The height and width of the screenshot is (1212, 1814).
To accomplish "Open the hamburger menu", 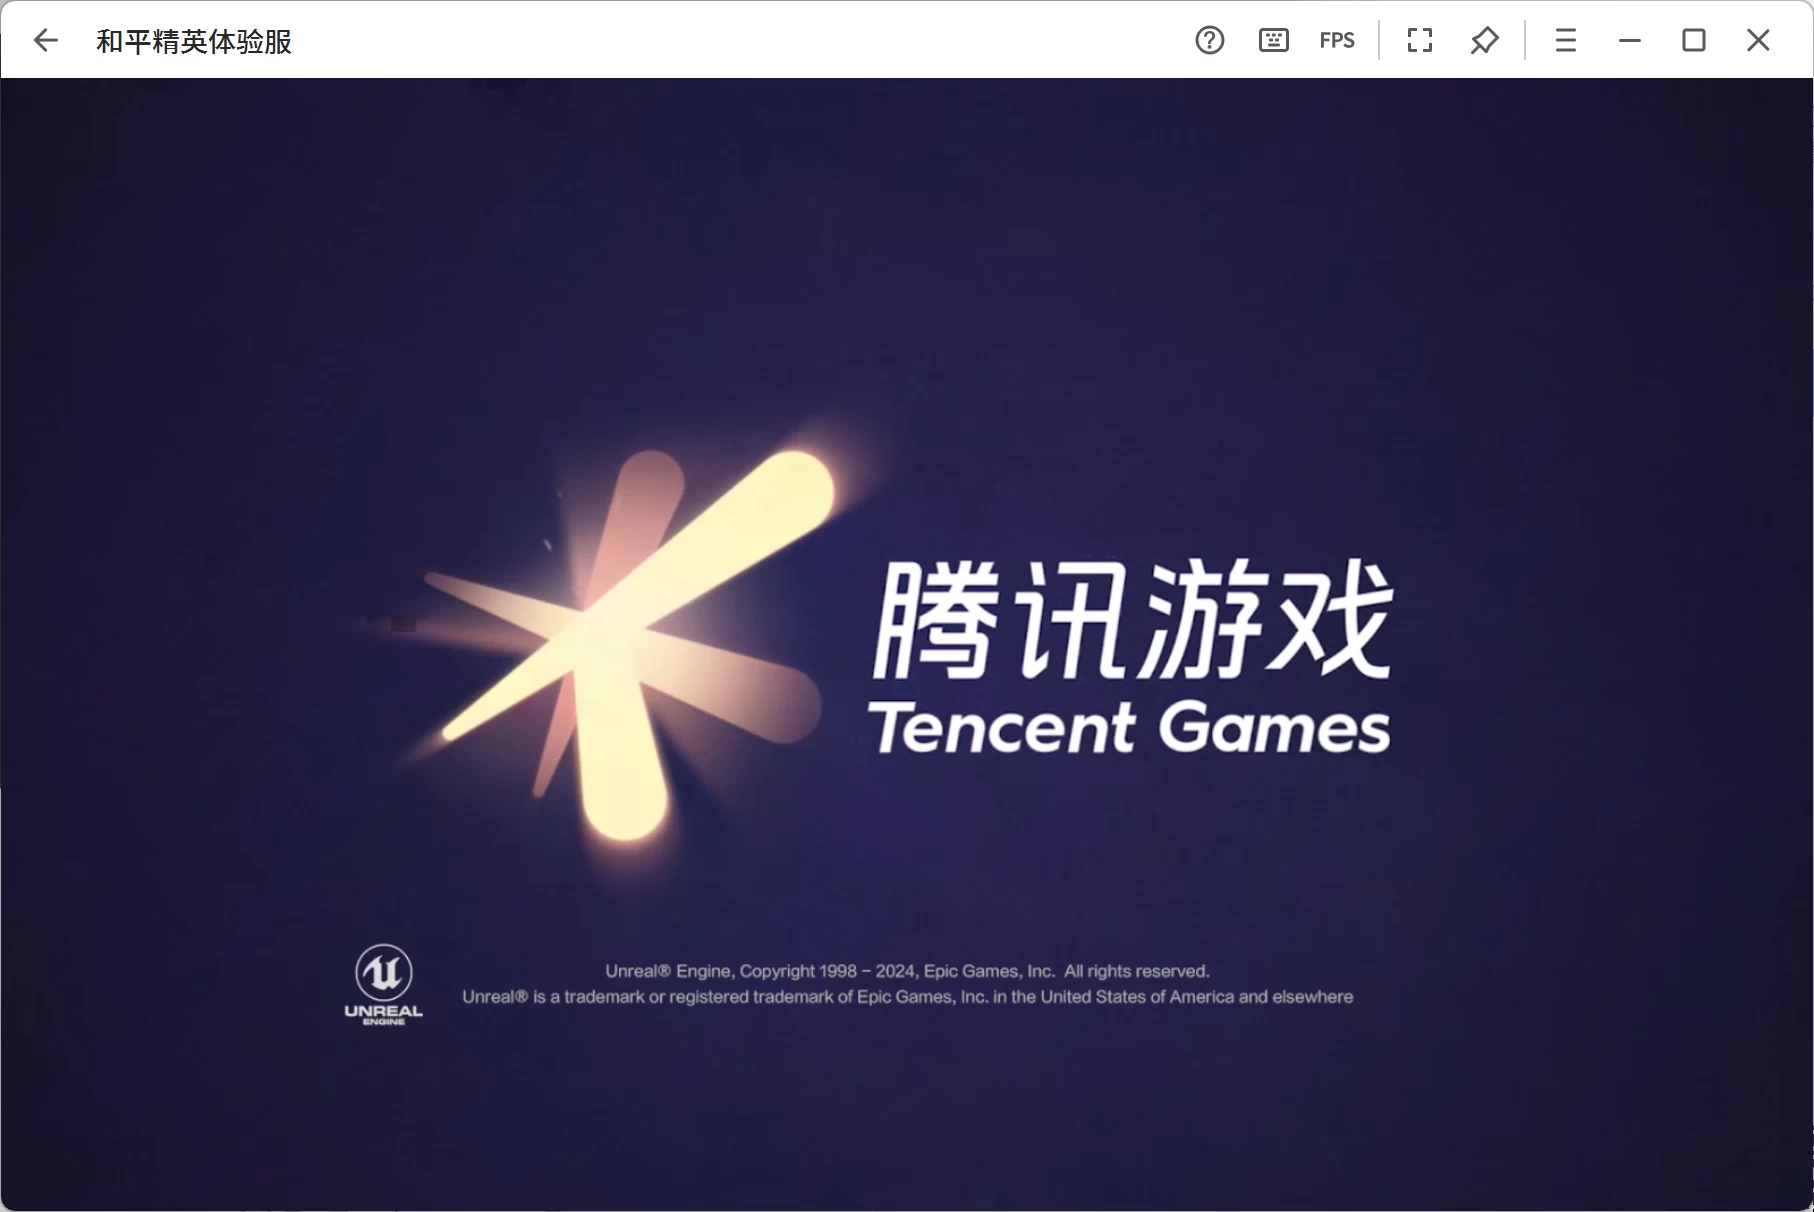I will (x=1565, y=40).
